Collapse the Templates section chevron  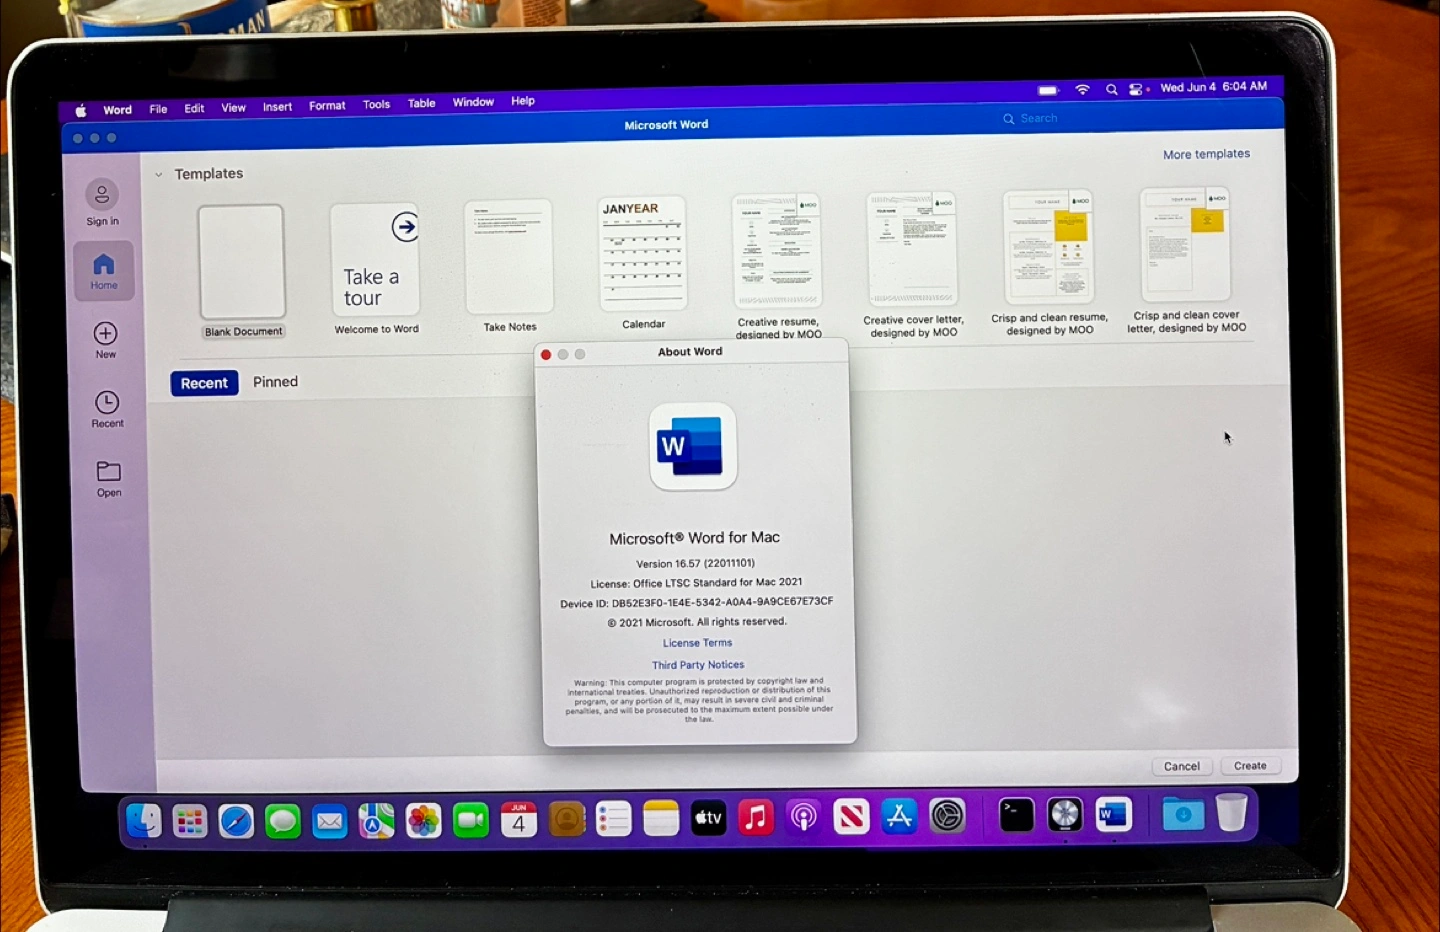pos(158,174)
